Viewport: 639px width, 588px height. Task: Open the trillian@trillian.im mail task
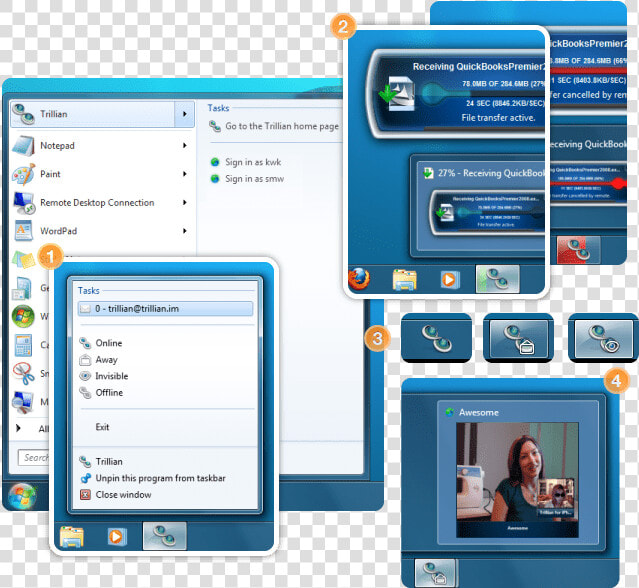click(165, 308)
